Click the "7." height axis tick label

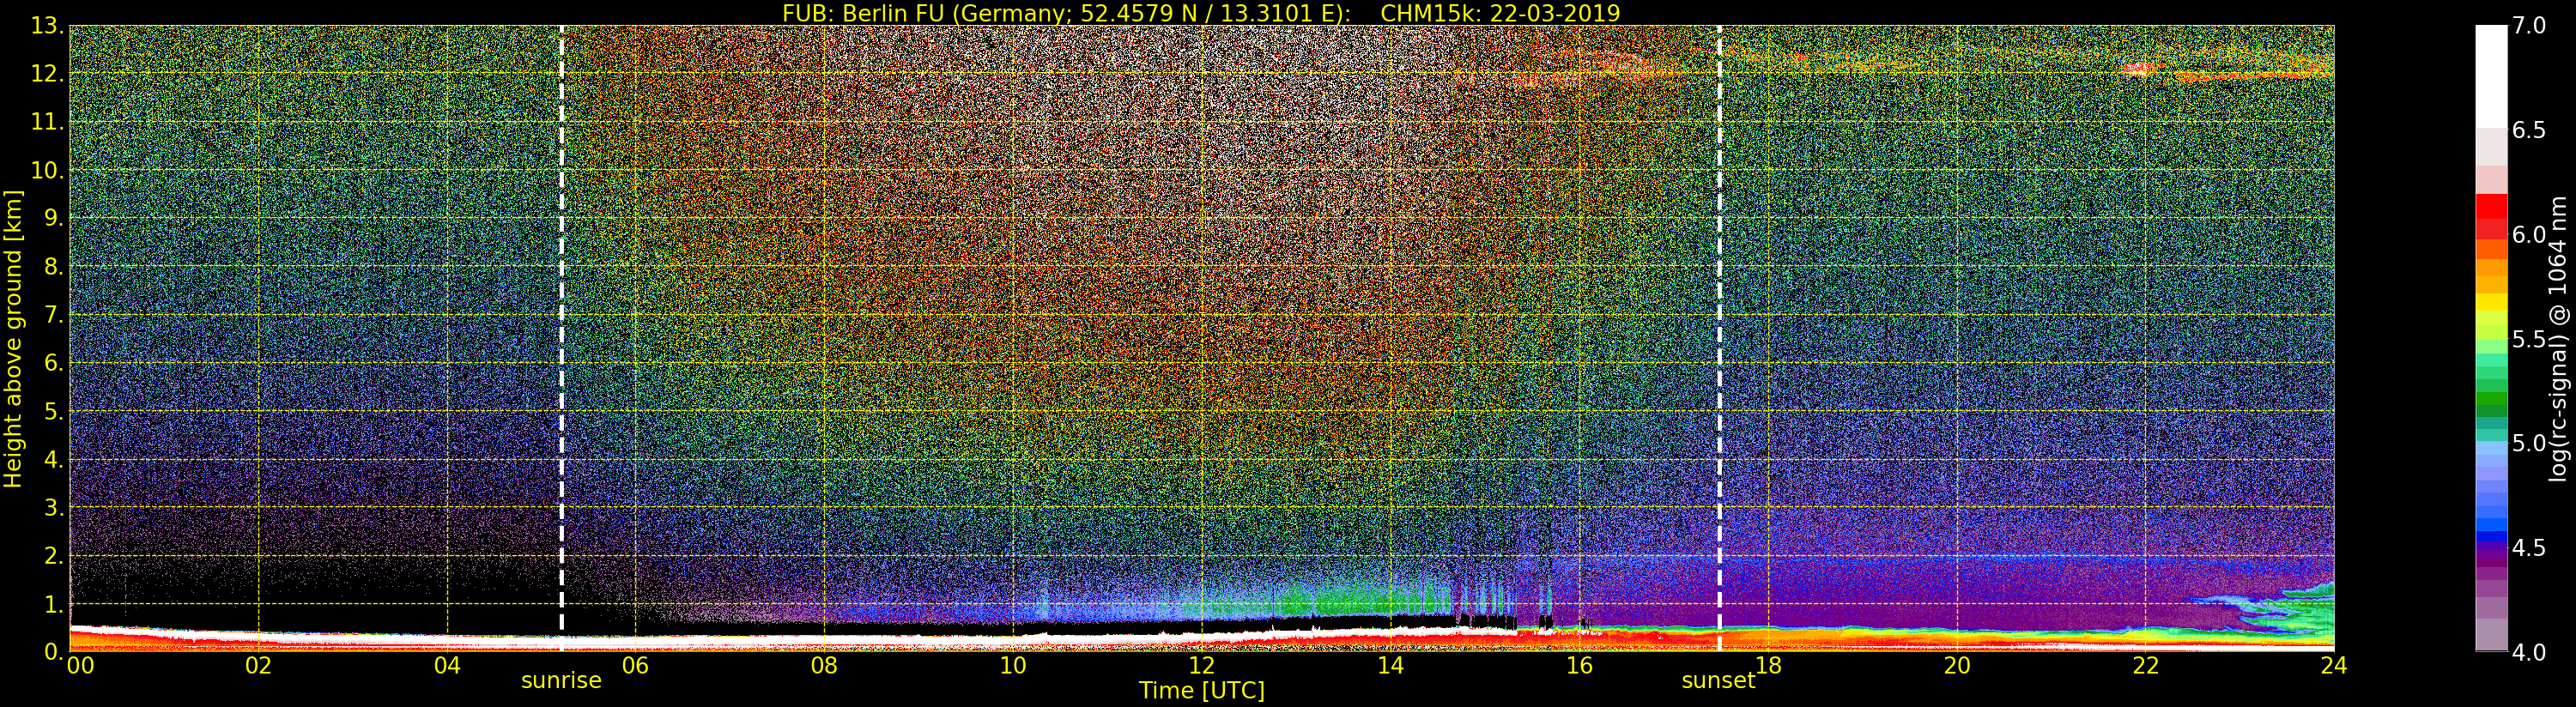(54, 315)
